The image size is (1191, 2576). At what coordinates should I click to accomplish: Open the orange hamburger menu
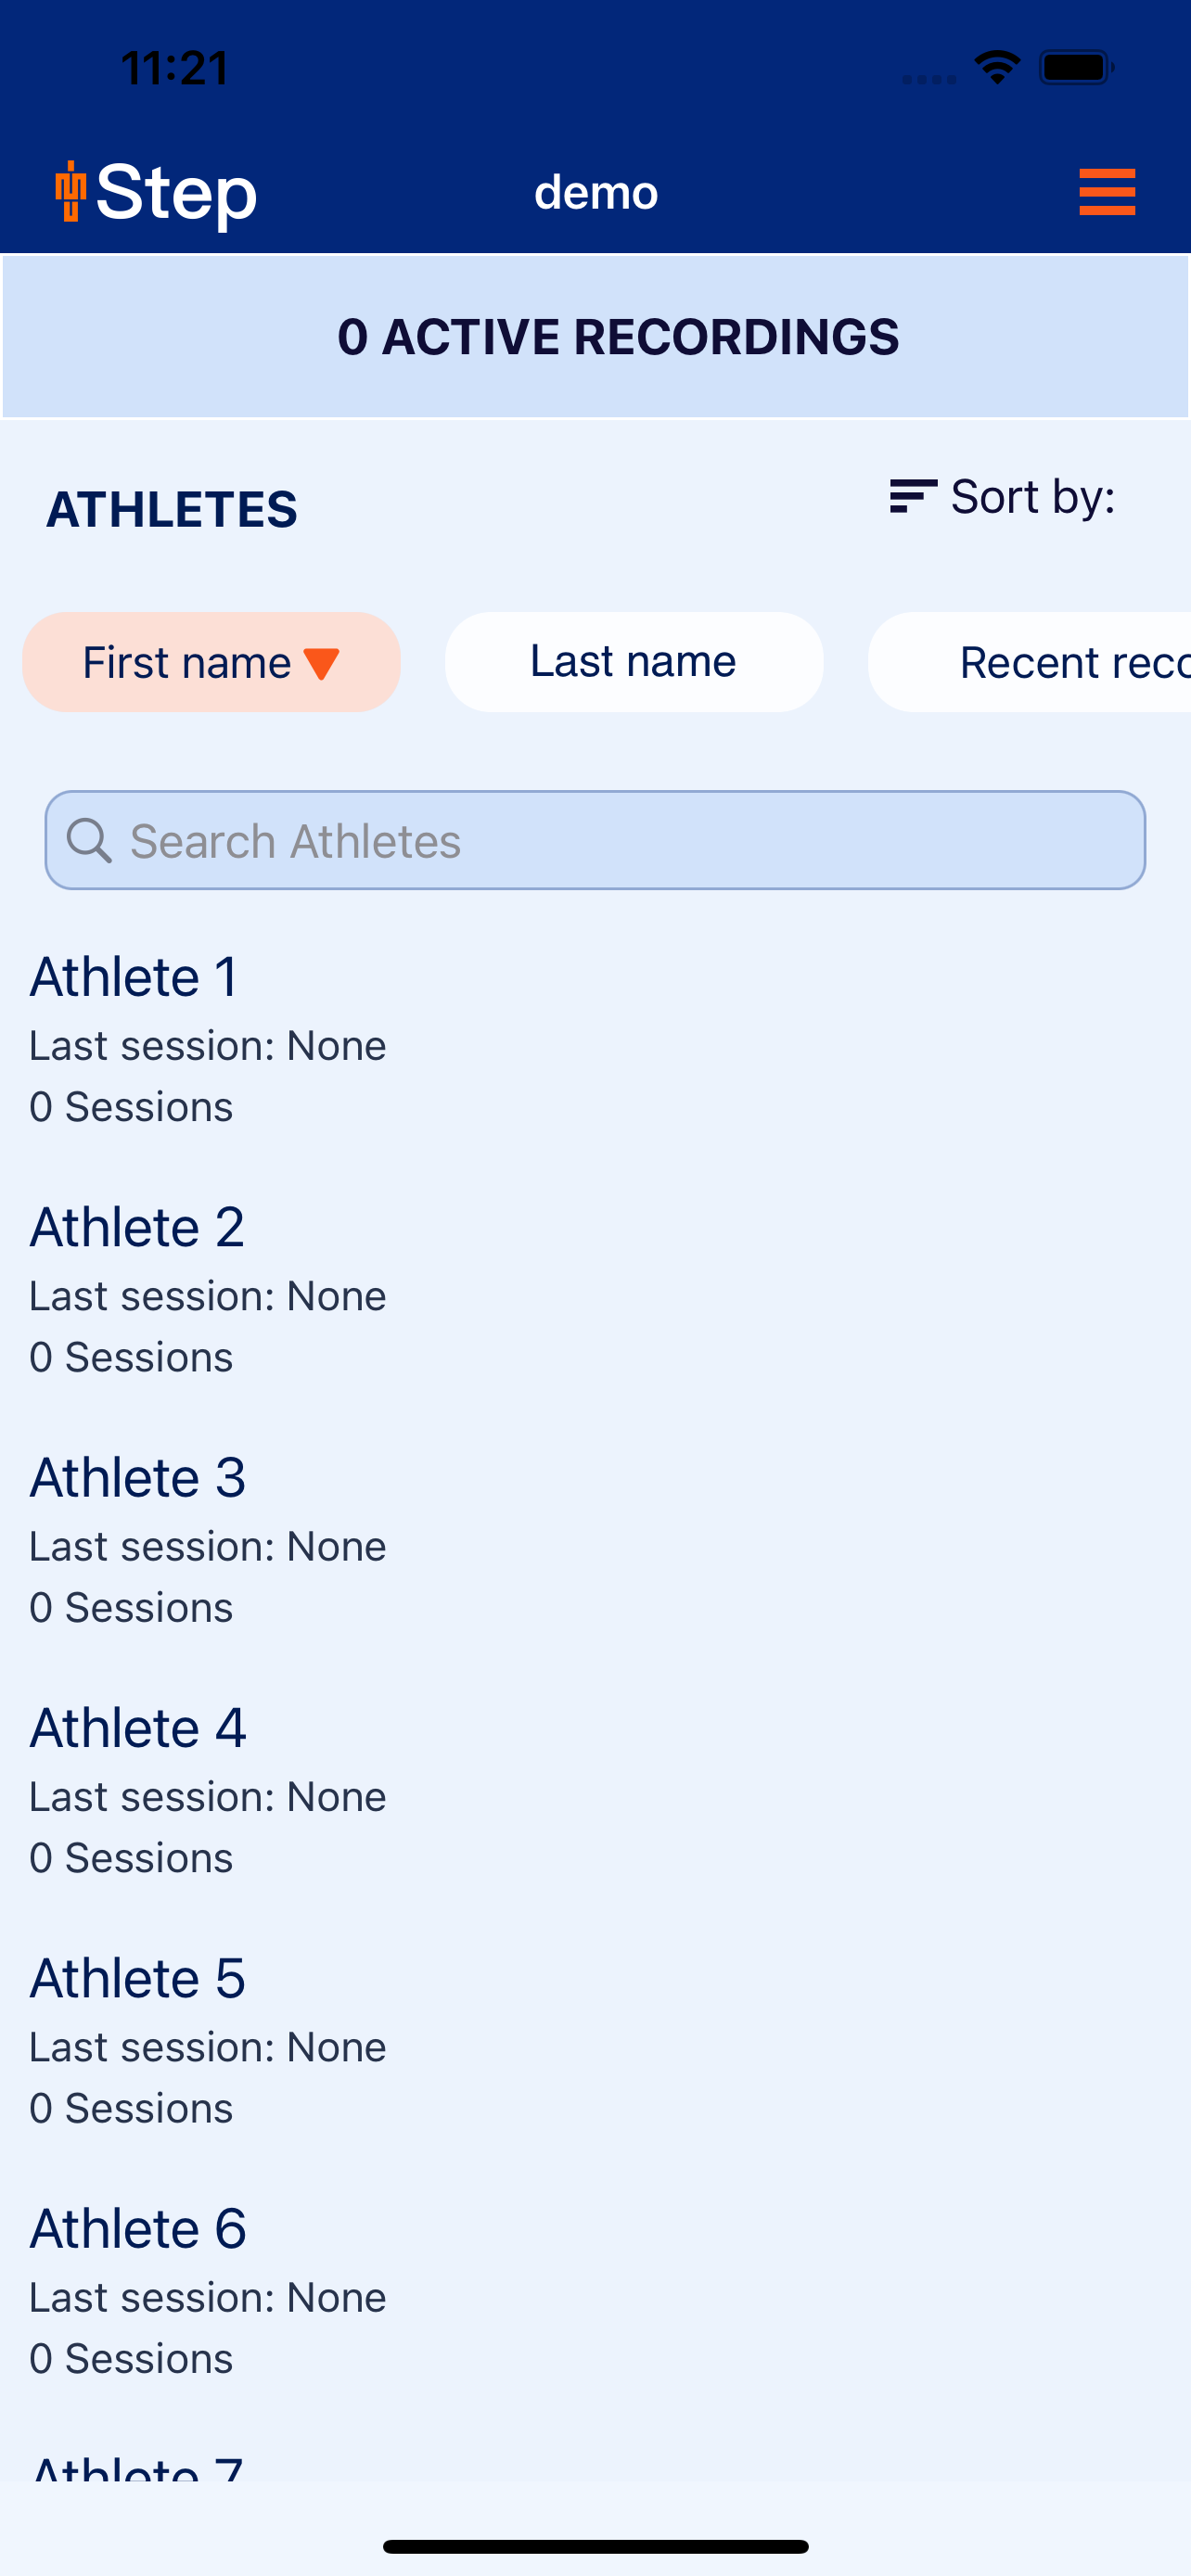tap(1107, 192)
